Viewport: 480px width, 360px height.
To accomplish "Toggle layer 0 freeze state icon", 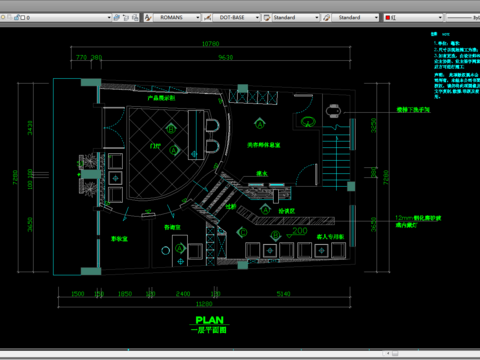I will click(x=10, y=17).
